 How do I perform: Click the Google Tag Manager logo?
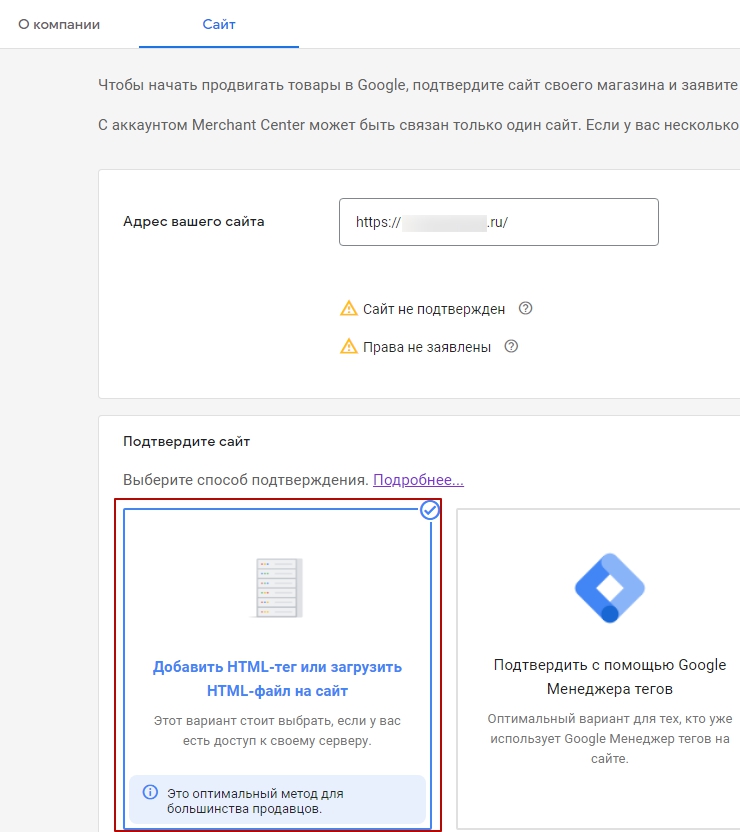(x=609, y=588)
